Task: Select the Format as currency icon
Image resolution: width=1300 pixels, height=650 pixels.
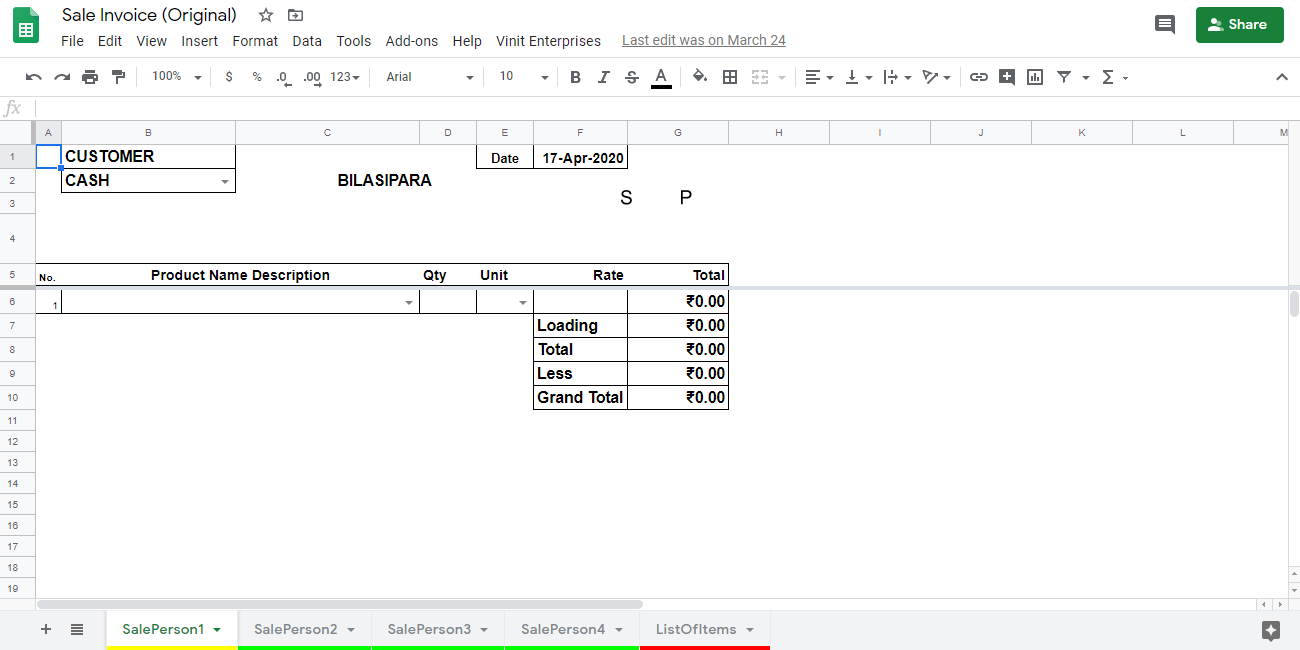Action: click(x=228, y=76)
